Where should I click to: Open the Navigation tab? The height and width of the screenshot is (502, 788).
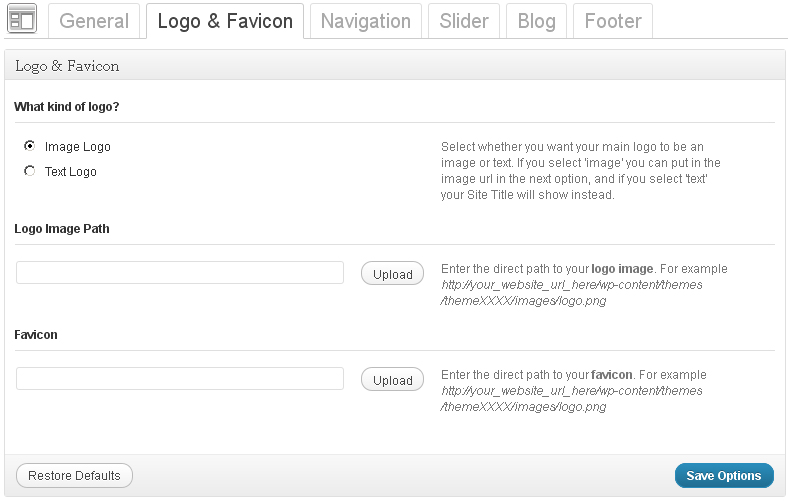pos(365,21)
